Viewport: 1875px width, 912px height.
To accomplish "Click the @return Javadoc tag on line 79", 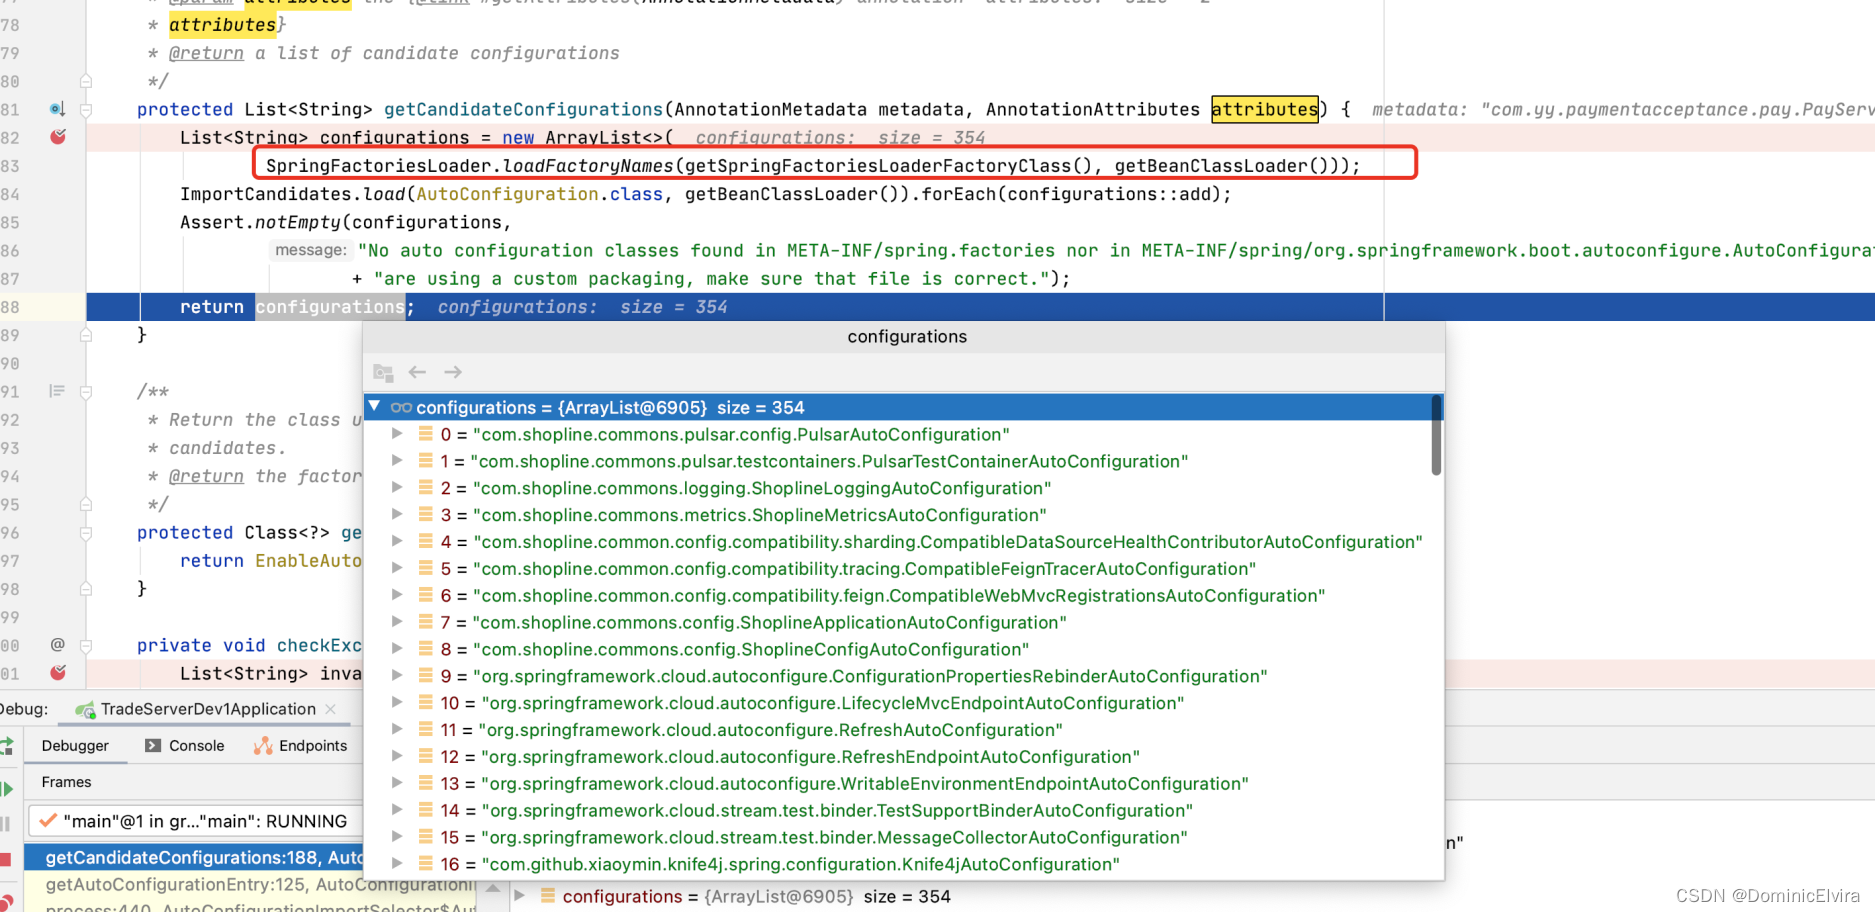I will 206,53.
